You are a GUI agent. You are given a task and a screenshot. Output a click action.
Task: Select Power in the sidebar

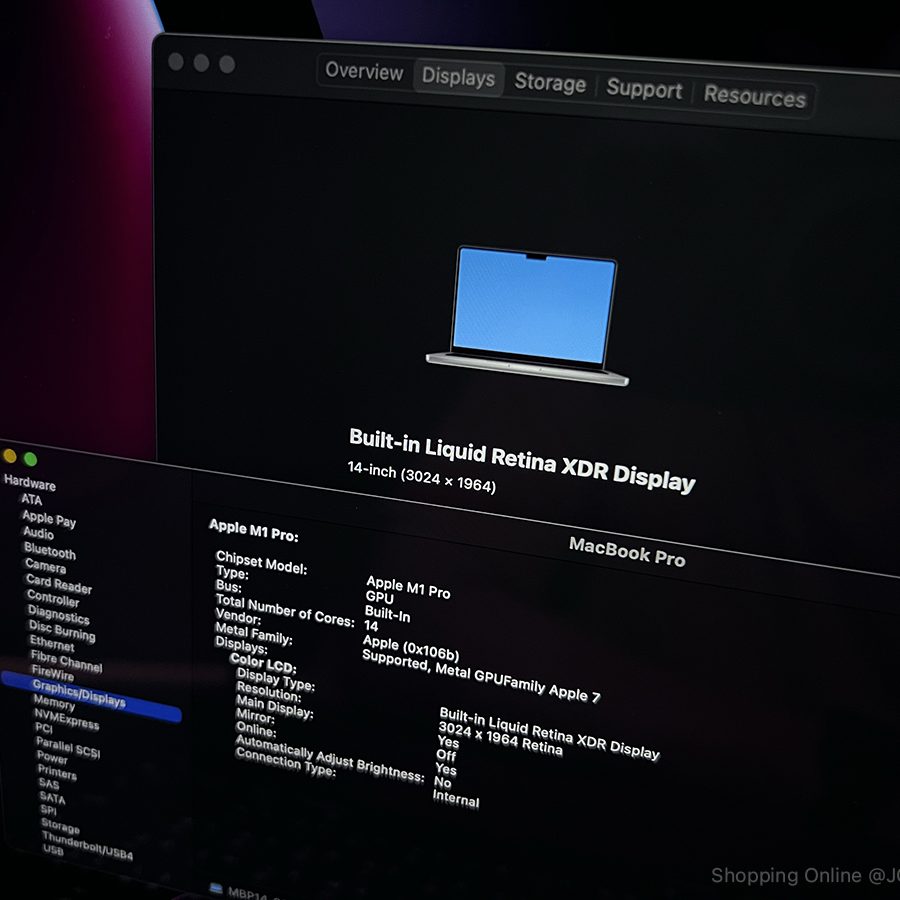coord(52,758)
